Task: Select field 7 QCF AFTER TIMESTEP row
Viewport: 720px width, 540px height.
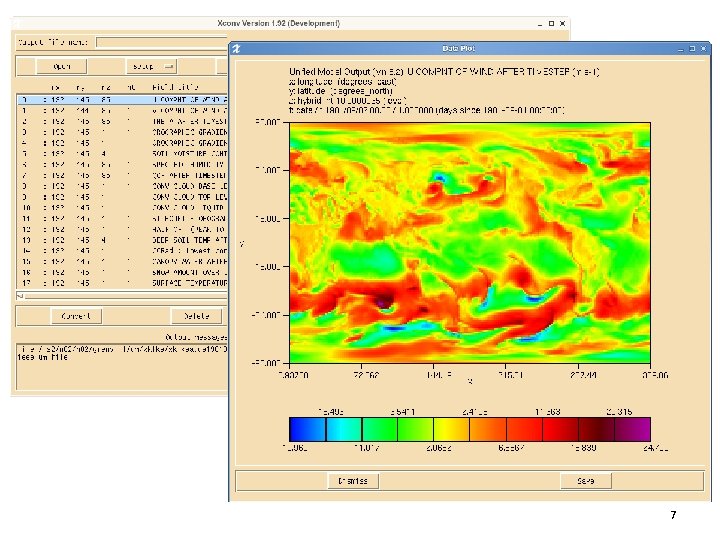Action: (123, 175)
